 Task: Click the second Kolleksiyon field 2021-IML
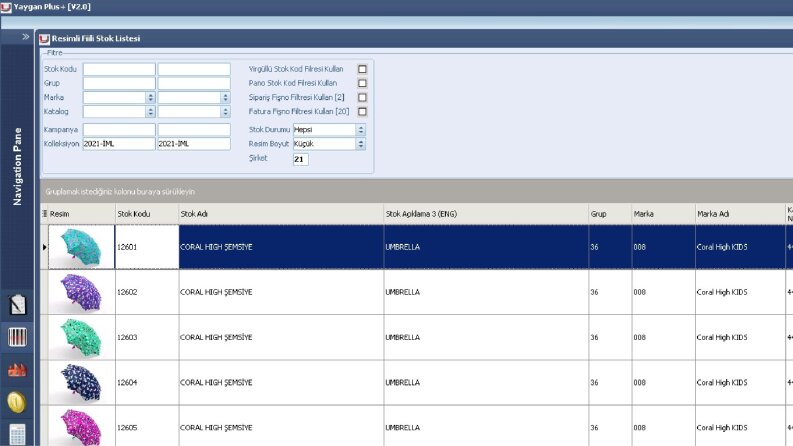click(194, 144)
